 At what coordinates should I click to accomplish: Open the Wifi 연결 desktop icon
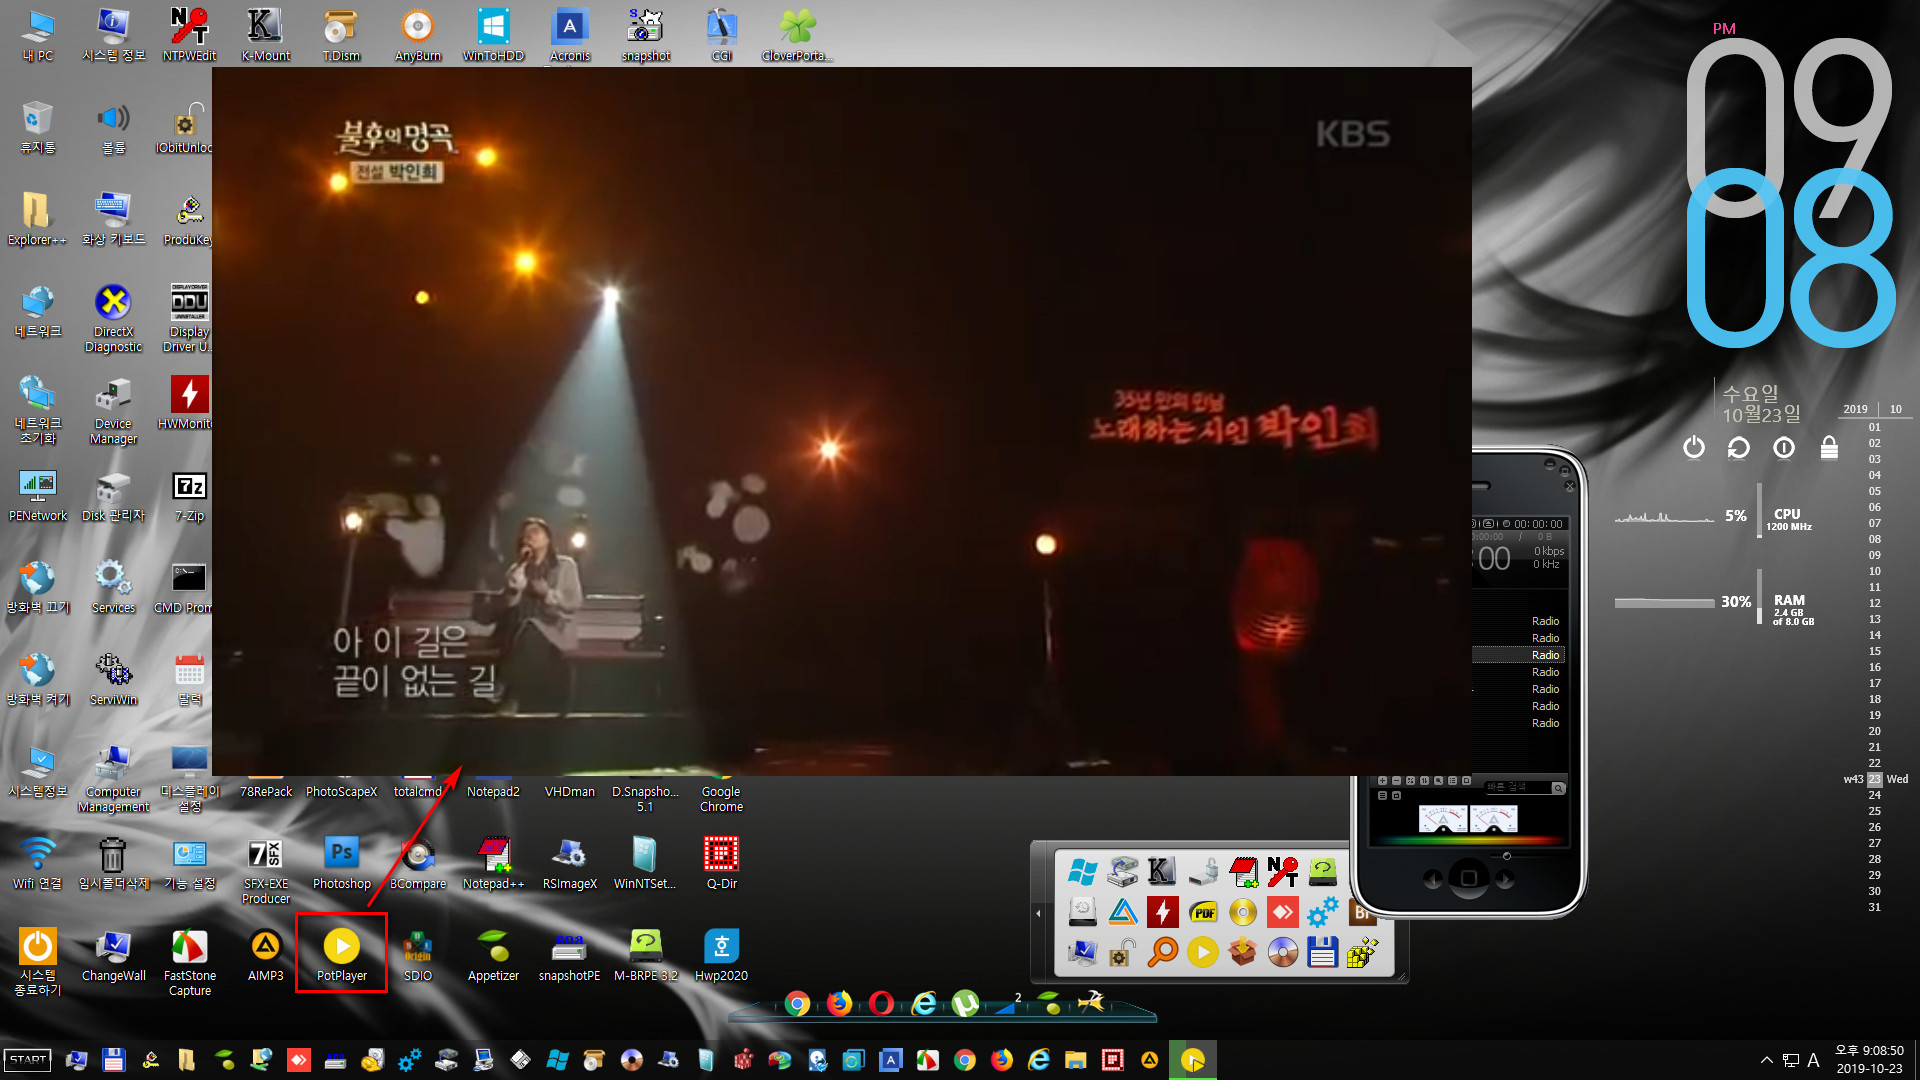[37, 863]
